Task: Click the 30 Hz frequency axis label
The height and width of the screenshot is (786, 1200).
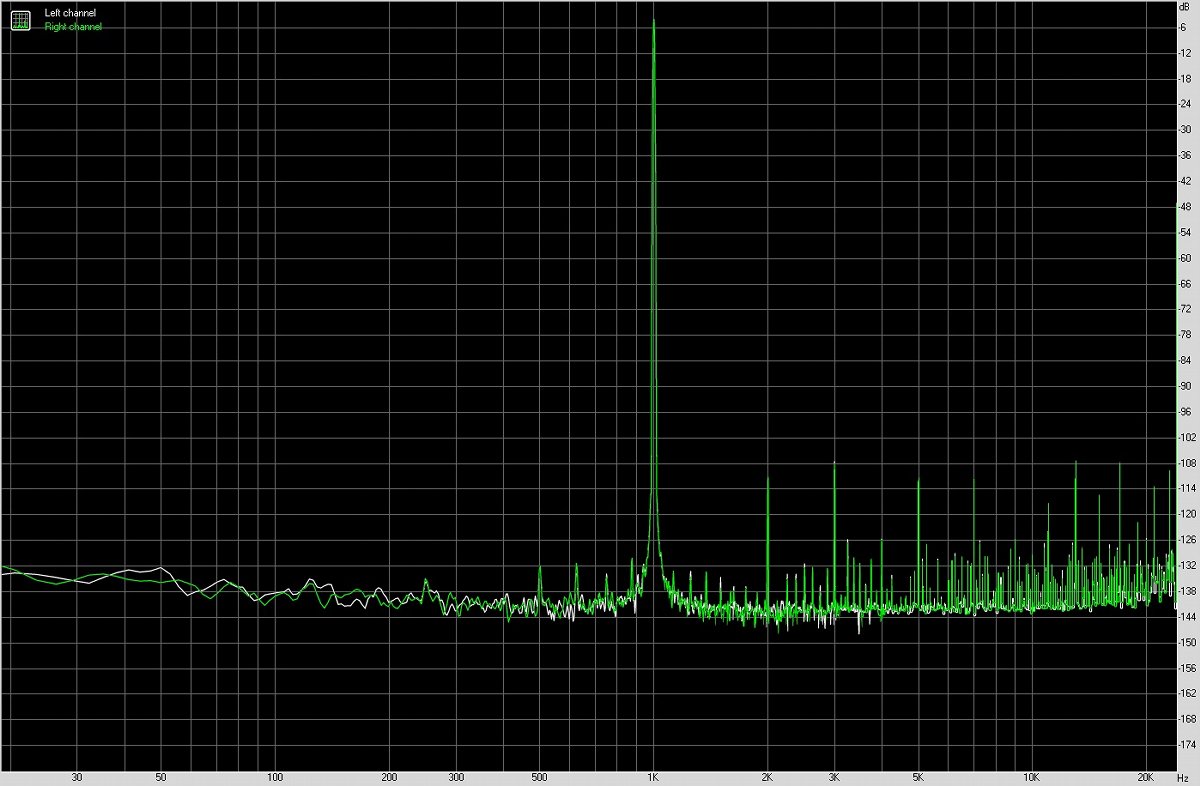Action: pyautogui.click(x=76, y=777)
